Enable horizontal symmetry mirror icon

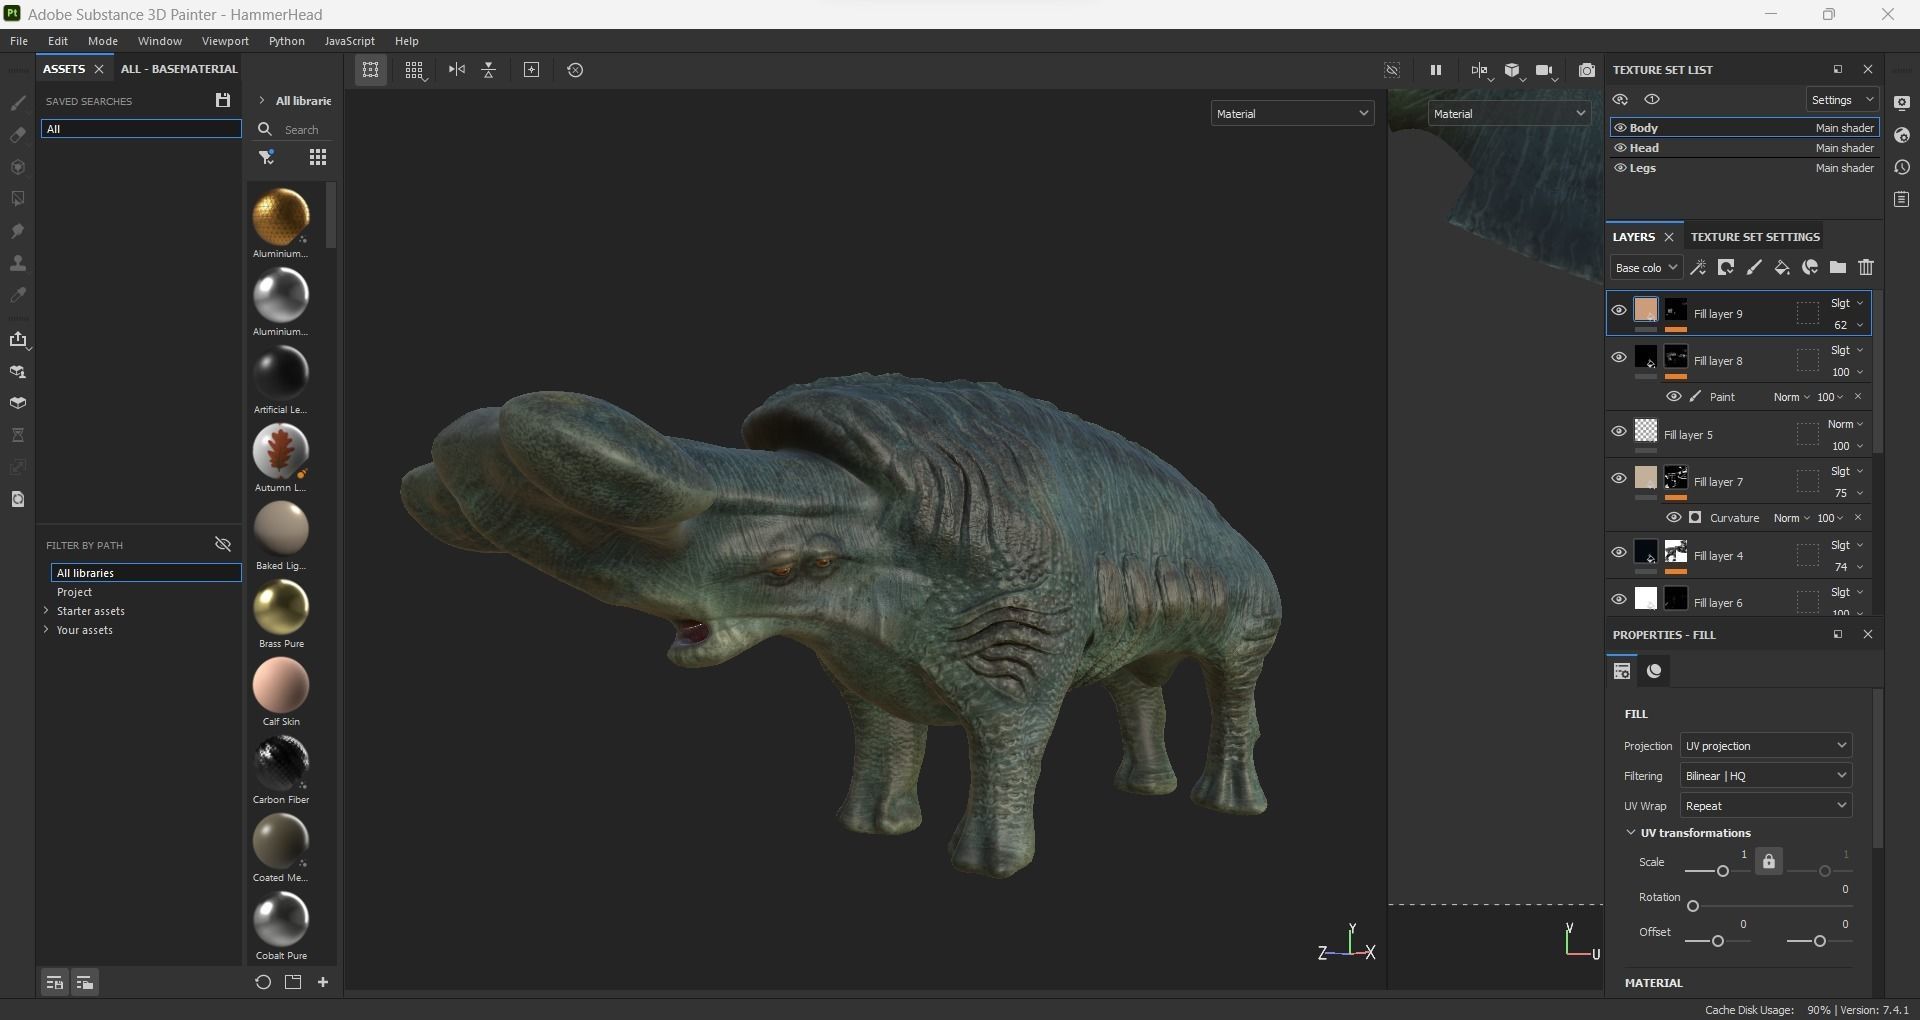point(457,70)
